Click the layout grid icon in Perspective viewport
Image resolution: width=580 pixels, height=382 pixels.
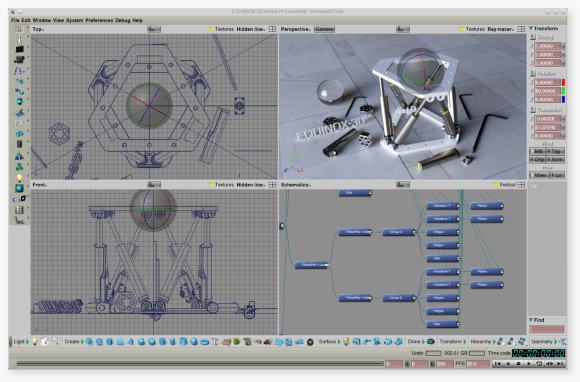pyautogui.click(x=521, y=29)
